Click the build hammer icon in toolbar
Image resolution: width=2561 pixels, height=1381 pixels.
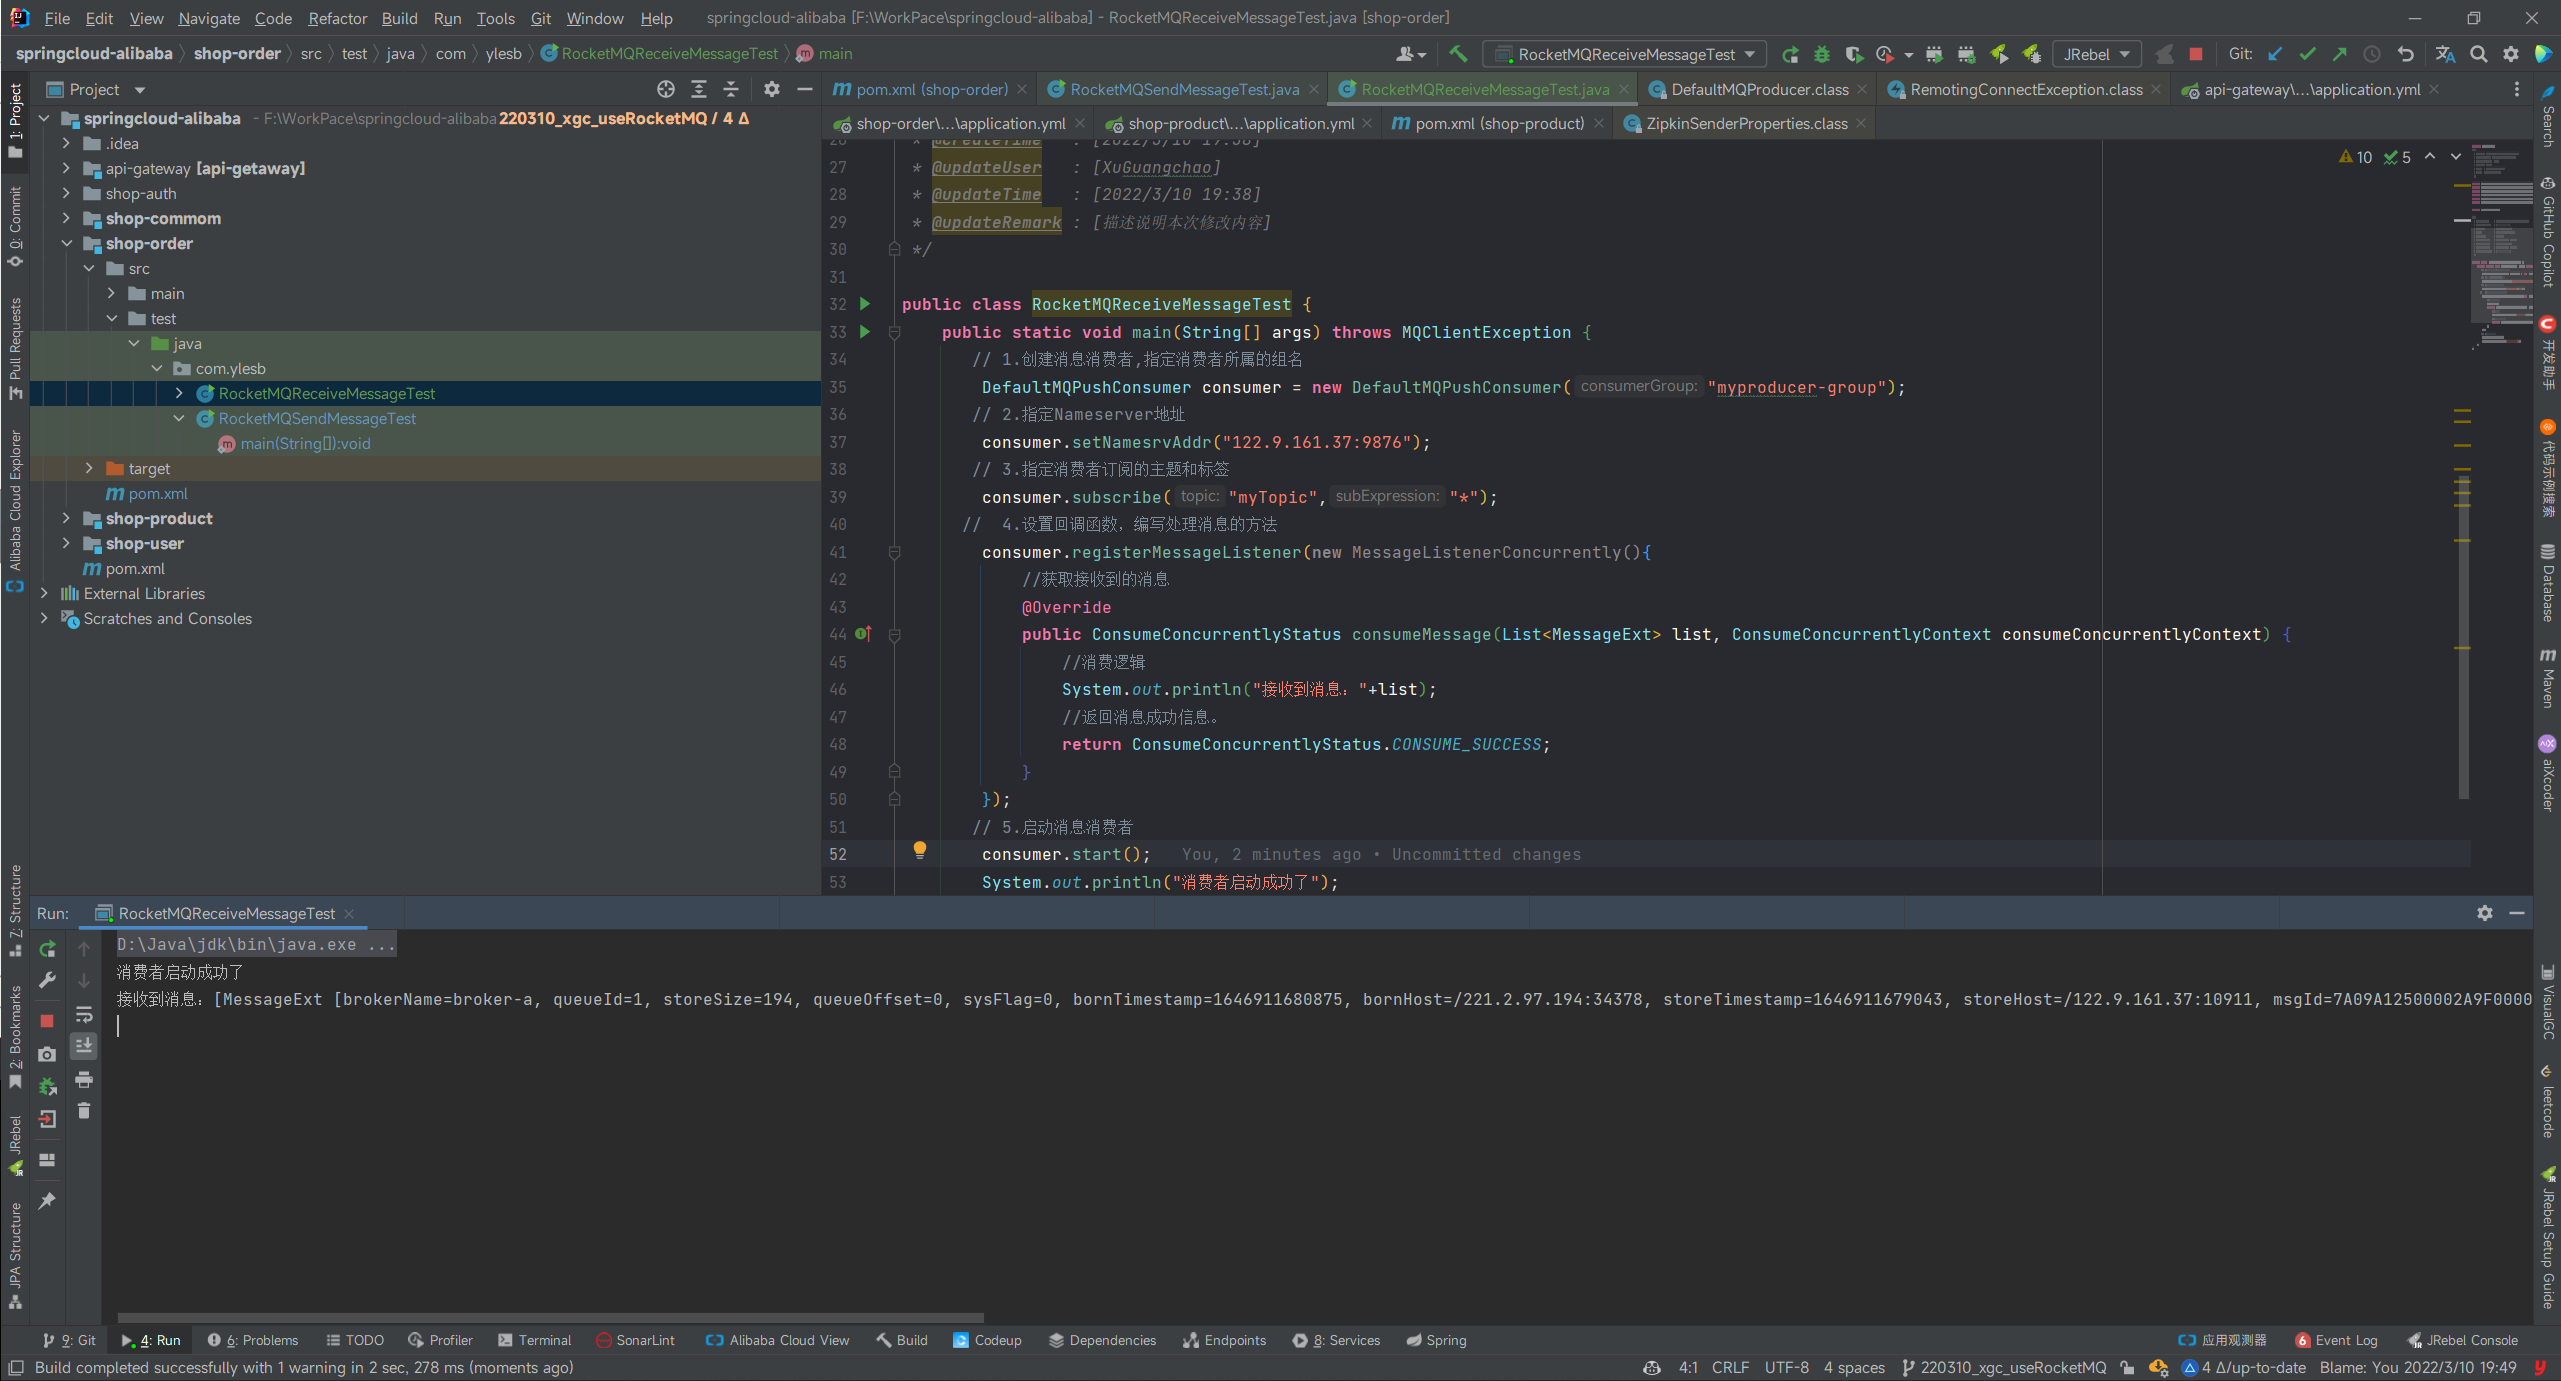(x=1458, y=54)
